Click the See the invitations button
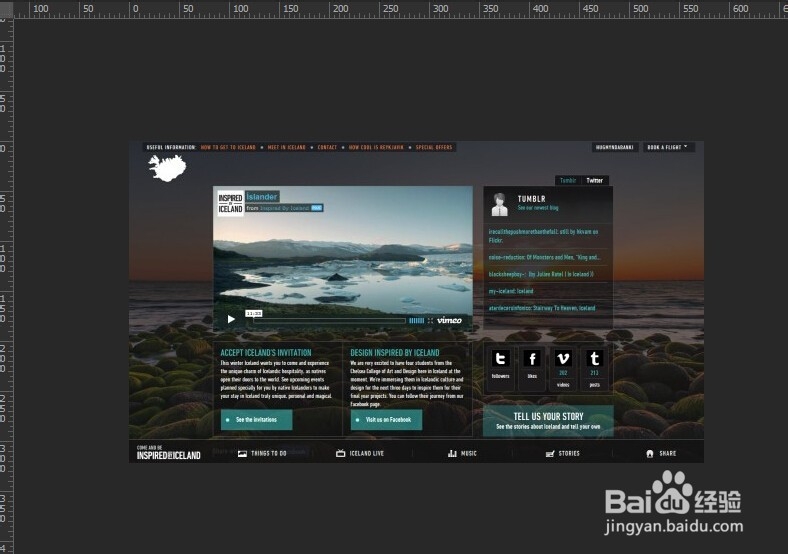Viewport: 788px width, 554px height. pos(256,420)
